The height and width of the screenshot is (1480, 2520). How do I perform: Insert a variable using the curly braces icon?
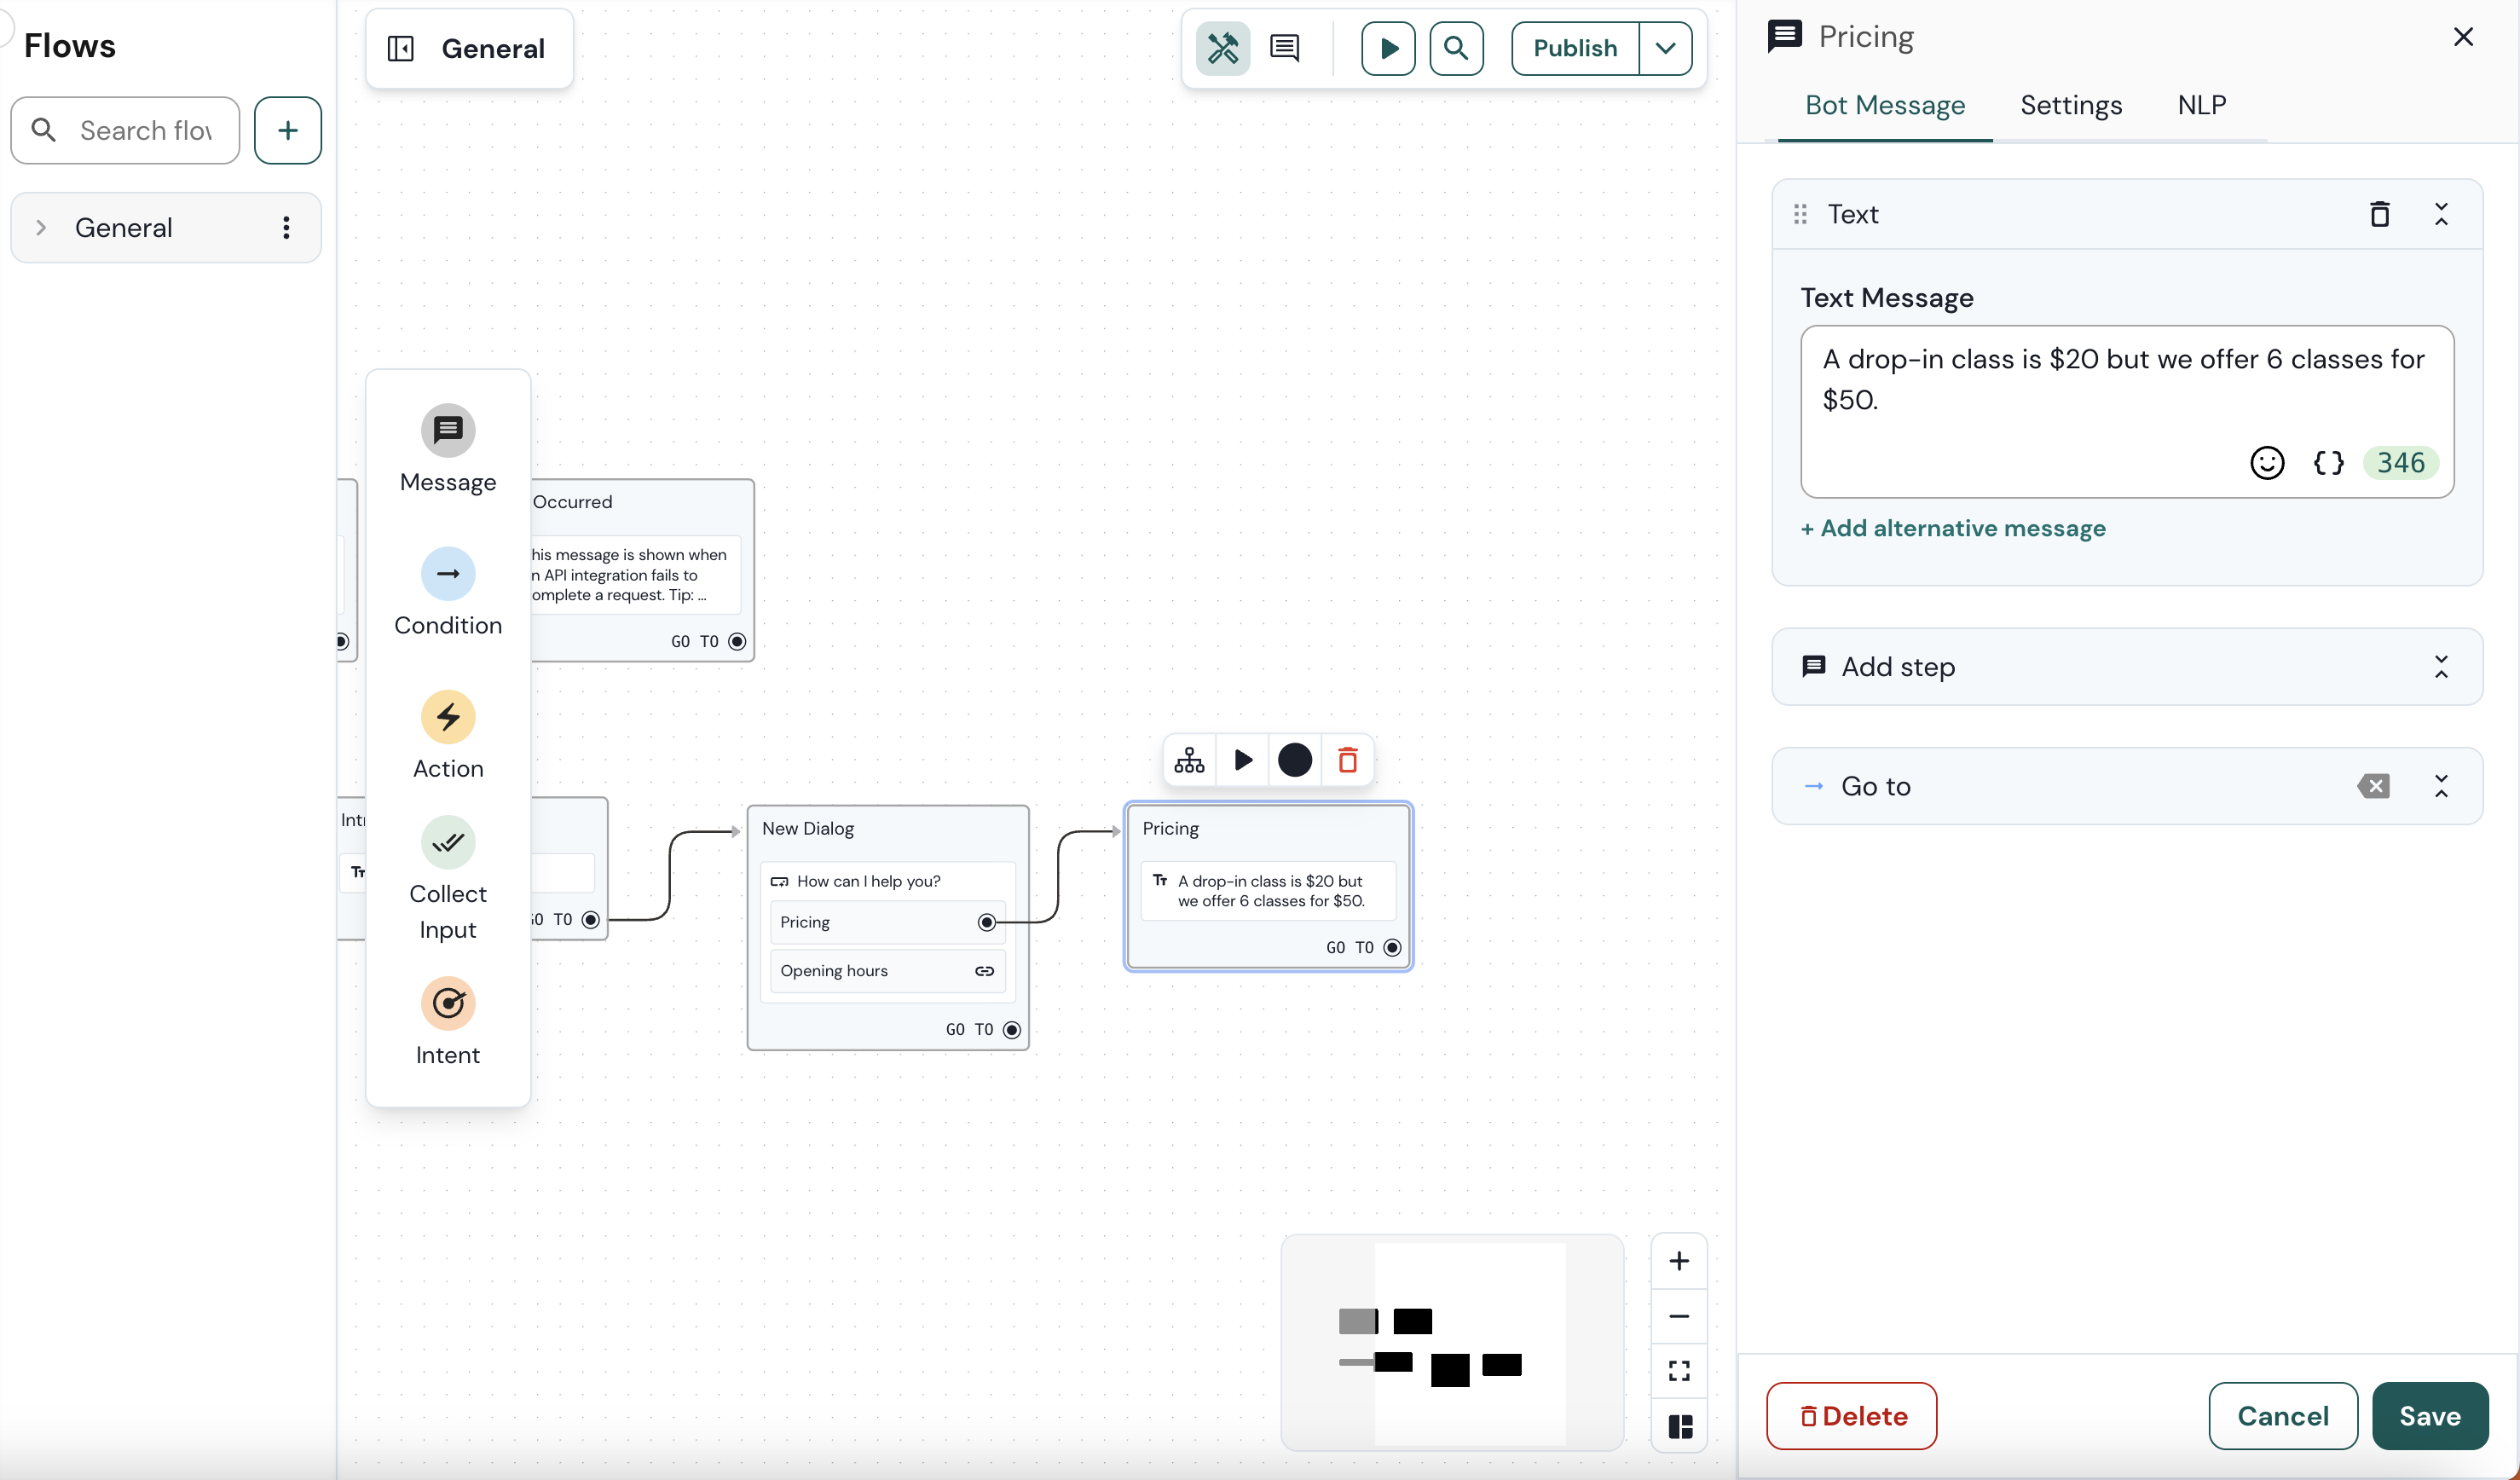(x=2330, y=462)
